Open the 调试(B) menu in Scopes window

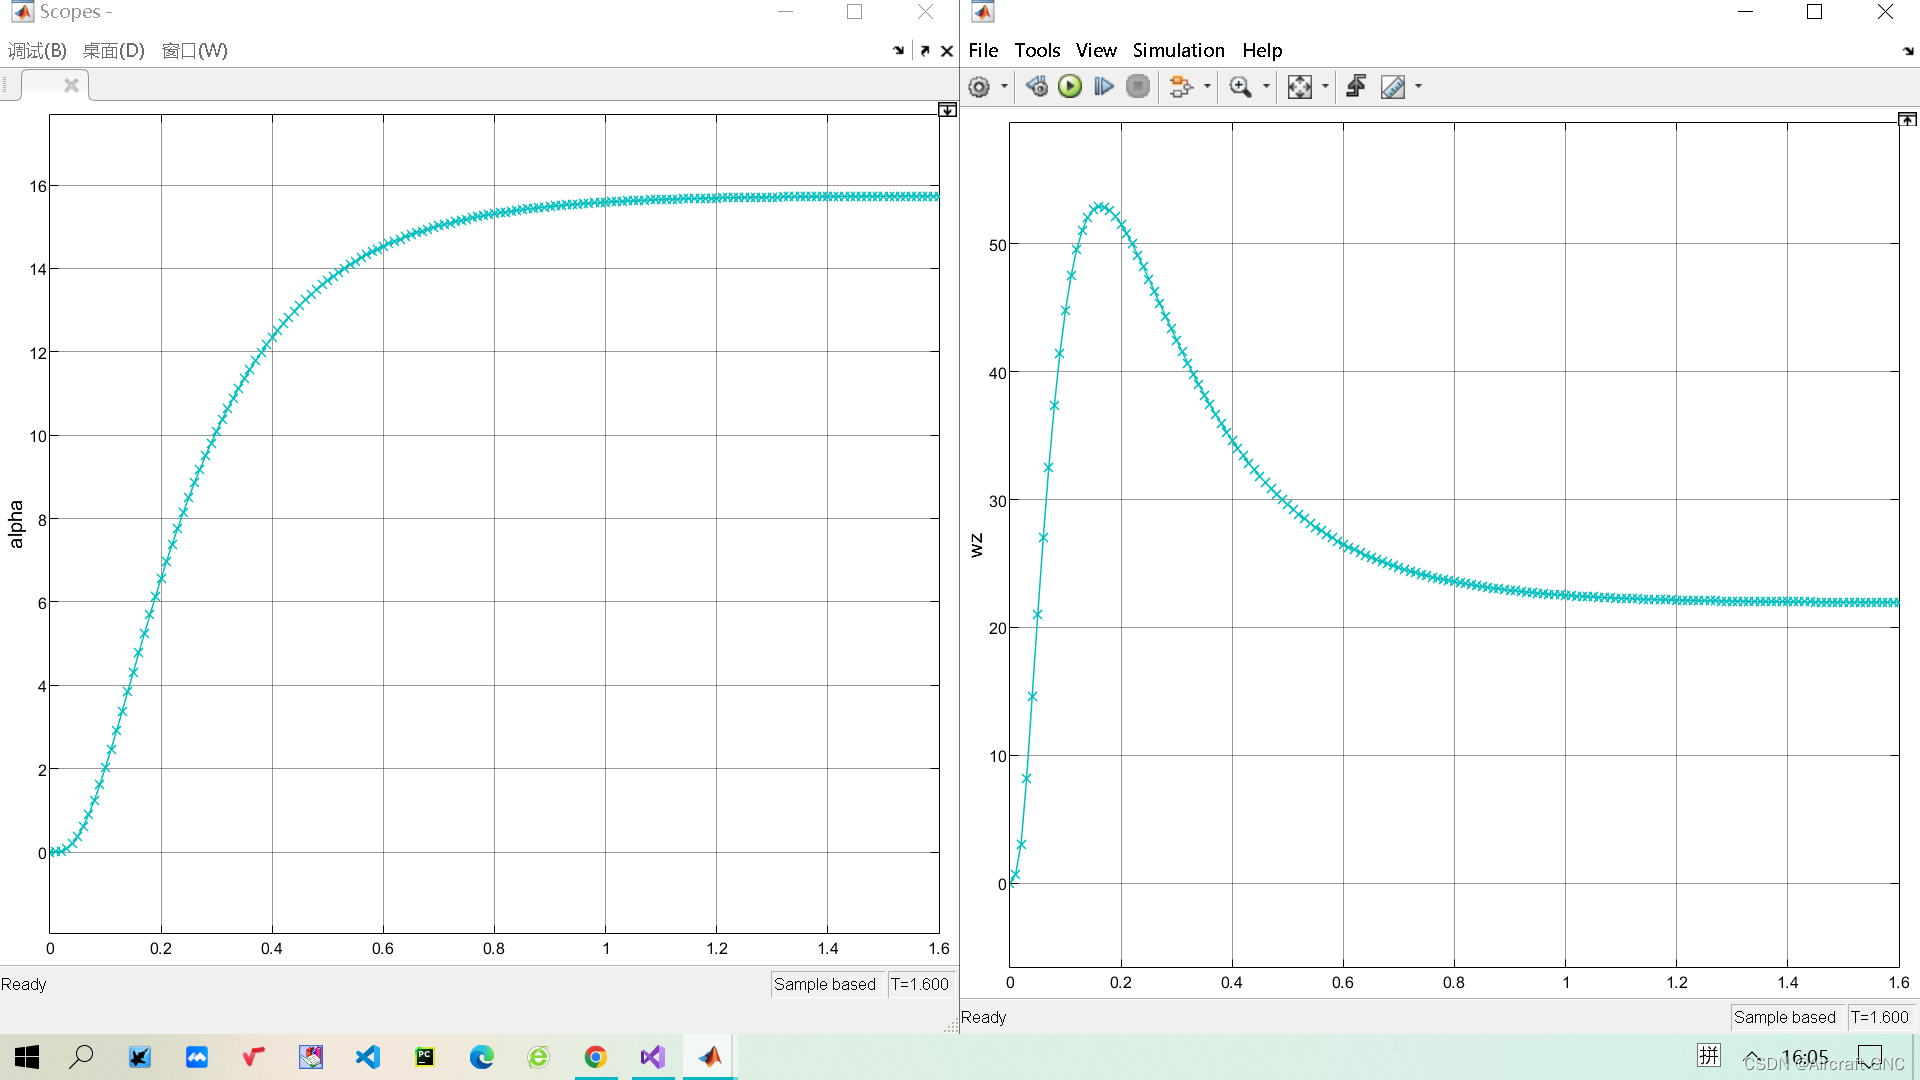click(x=38, y=51)
